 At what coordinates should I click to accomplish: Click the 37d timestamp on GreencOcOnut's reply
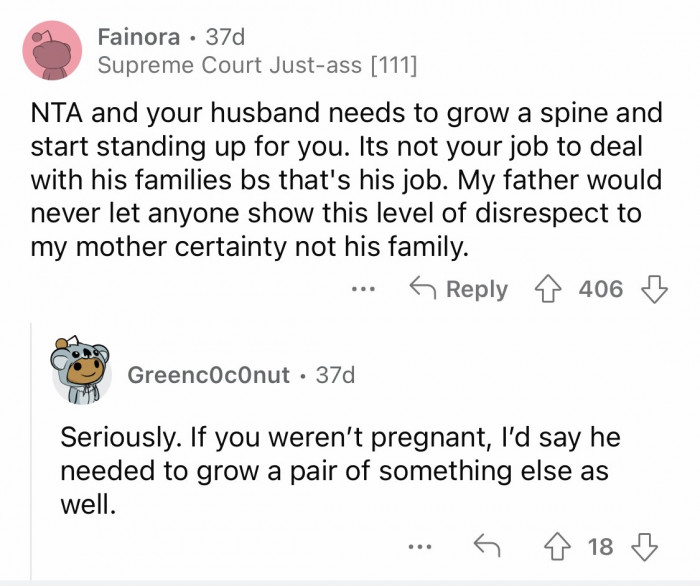[x=334, y=375]
